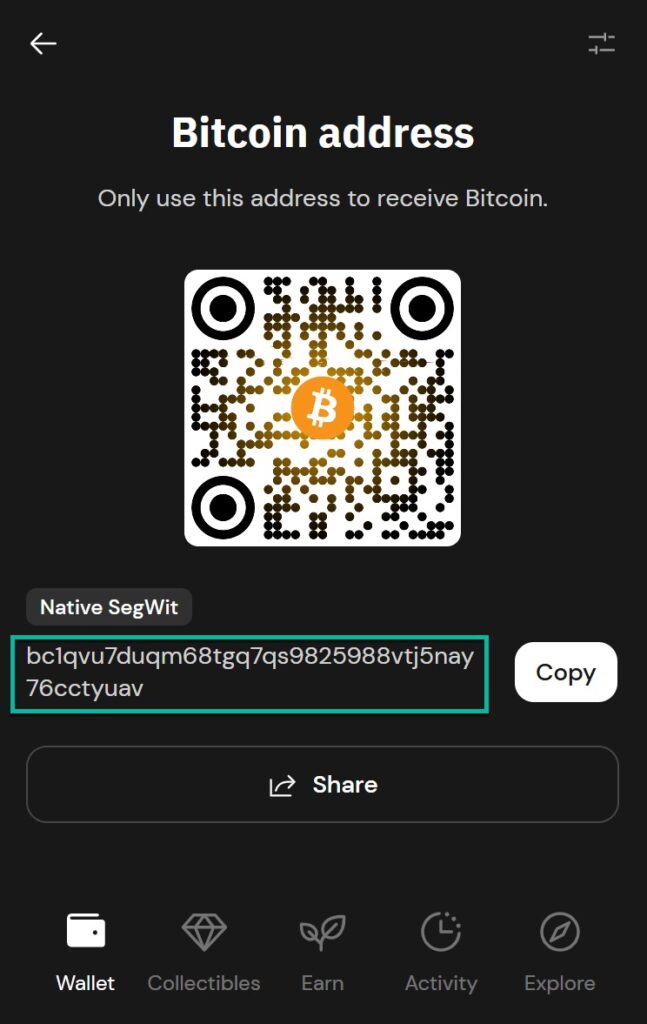Click the Share button text

[x=345, y=784]
